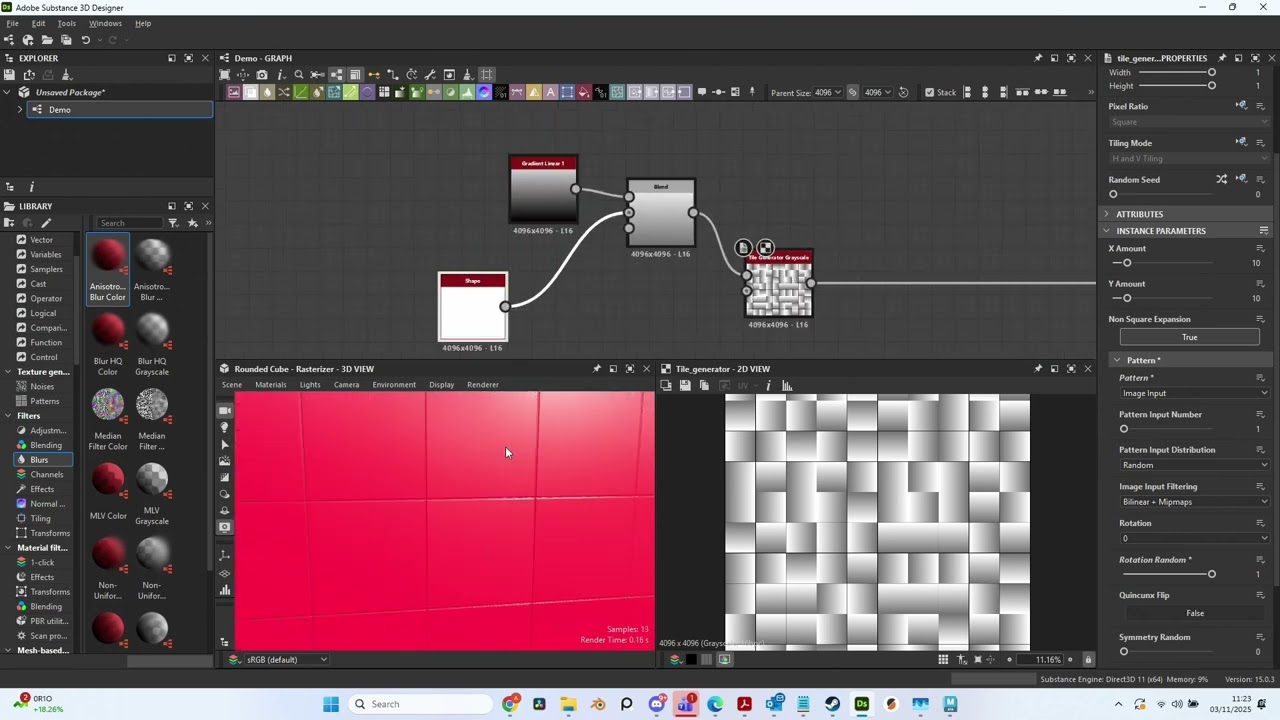Pin the Properties panel
1280x720 pixels.
pos(1221,58)
